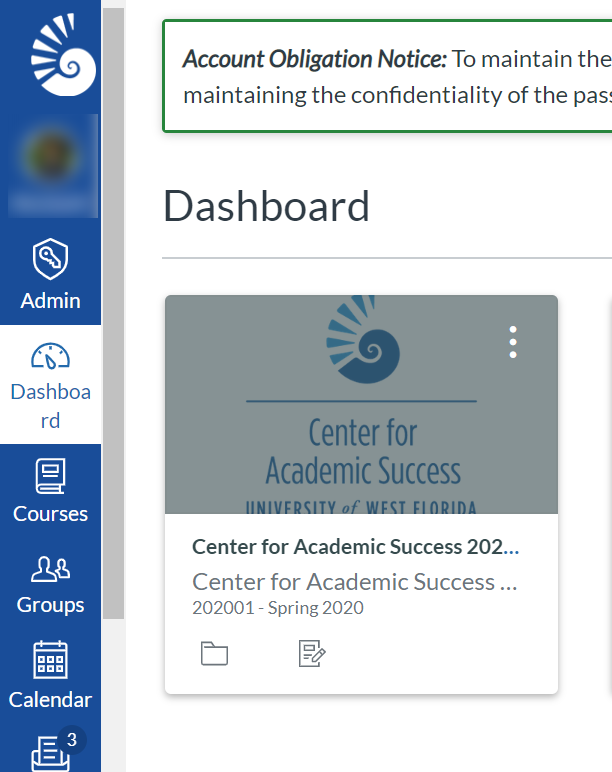Image resolution: width=612 pixels, height=772 pixels.
Task: Open Inbox icon with 3 badge
Action: point(51,753)
